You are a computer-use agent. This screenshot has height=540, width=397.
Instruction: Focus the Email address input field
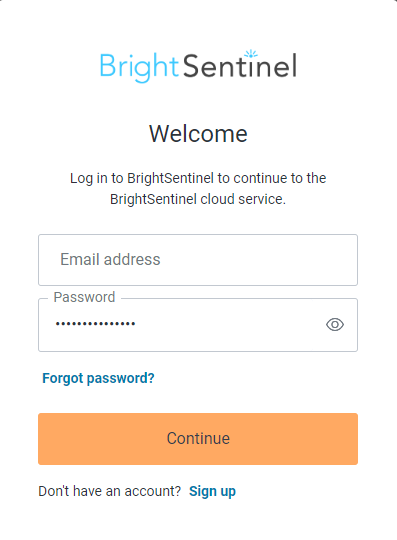(x=198, y=260)
